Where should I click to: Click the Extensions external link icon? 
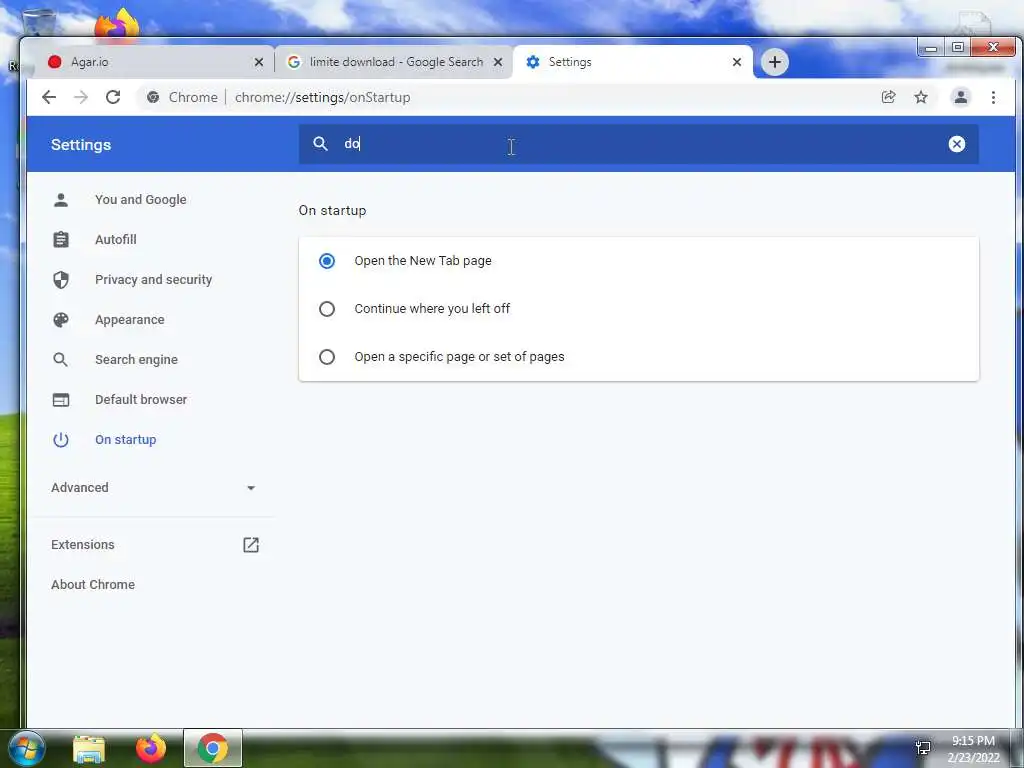coord(251,545)
